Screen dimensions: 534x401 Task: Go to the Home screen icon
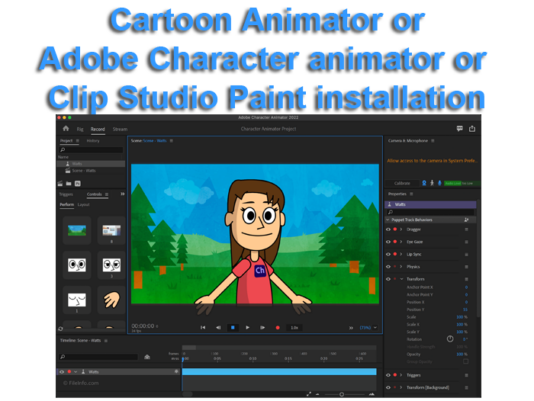66,128
